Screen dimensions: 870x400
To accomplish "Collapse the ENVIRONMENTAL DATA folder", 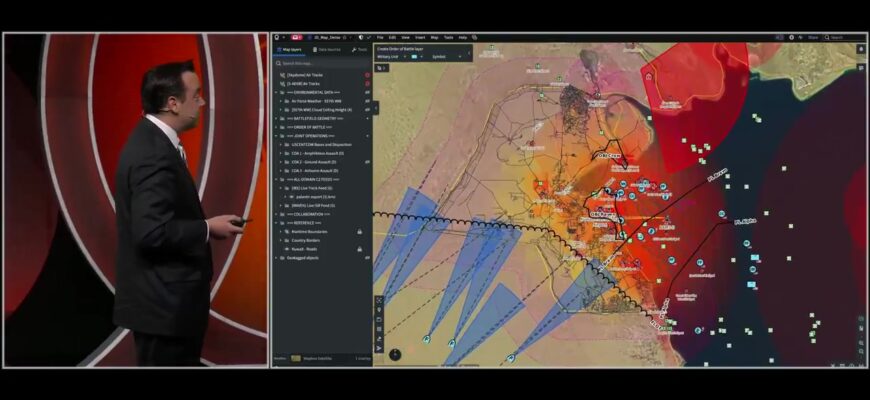I will pos(276,93).
